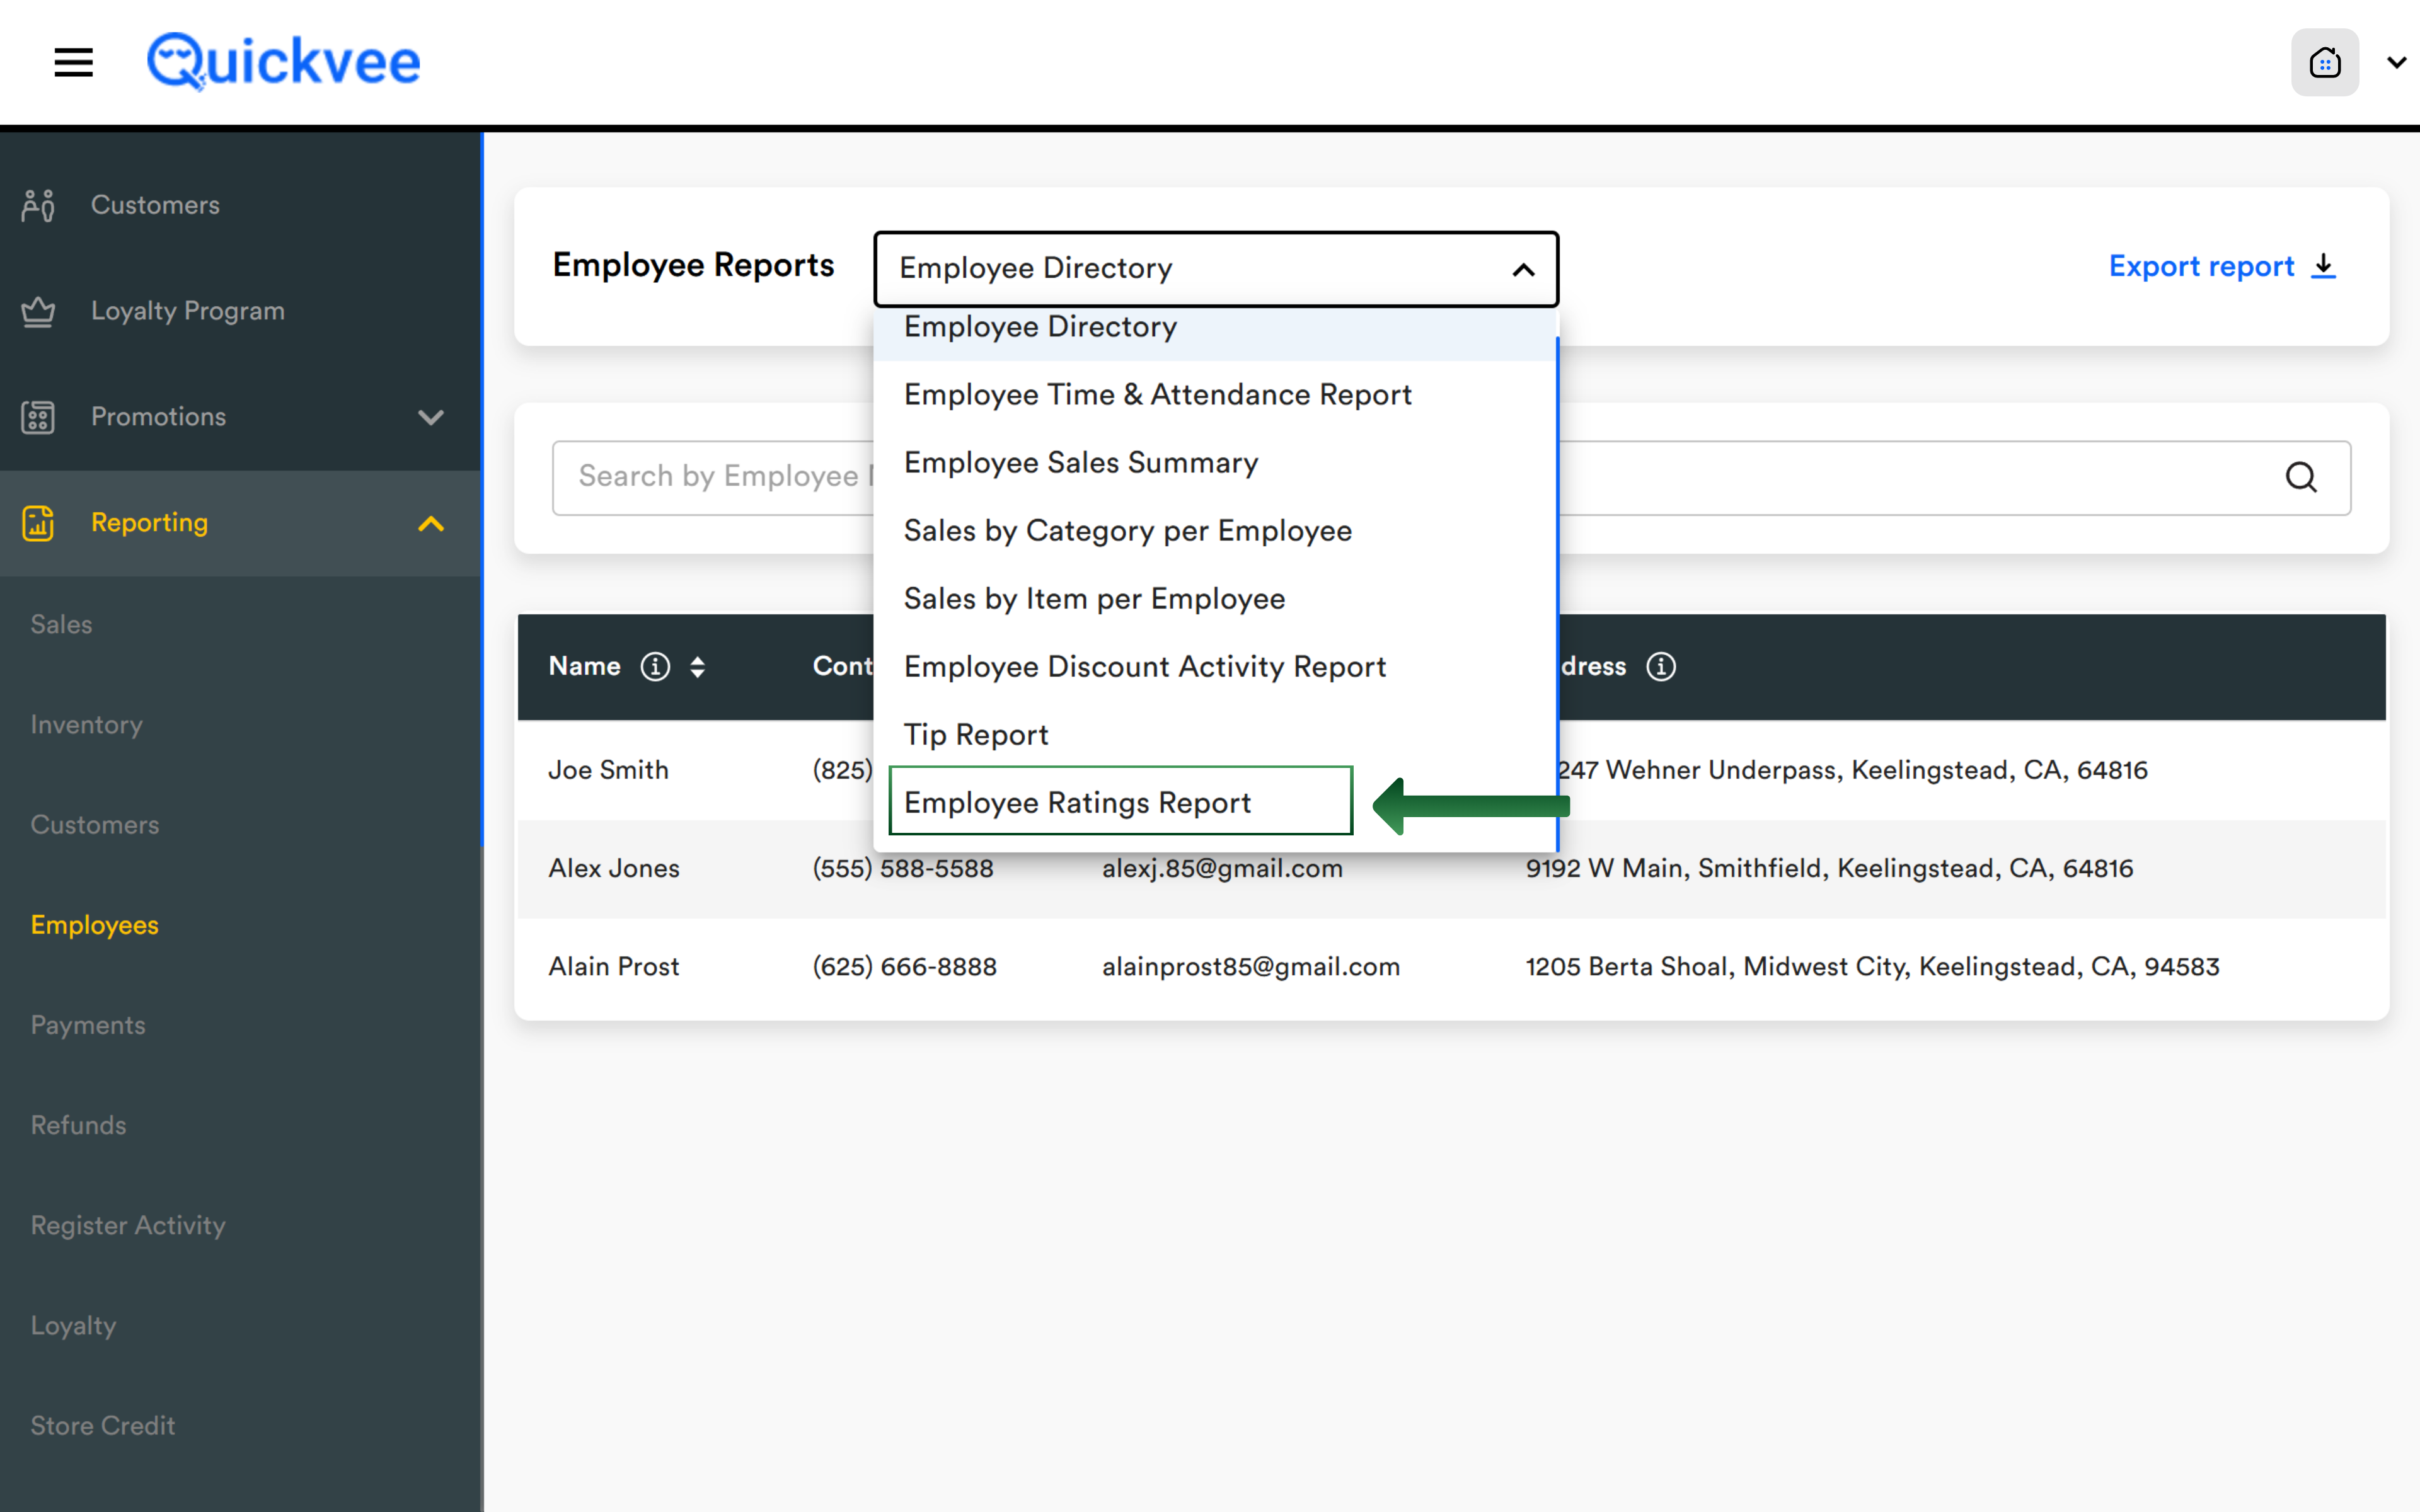Open Register Activity in sidebar
The image size is (2420, 1512).
pos(128,1225)
